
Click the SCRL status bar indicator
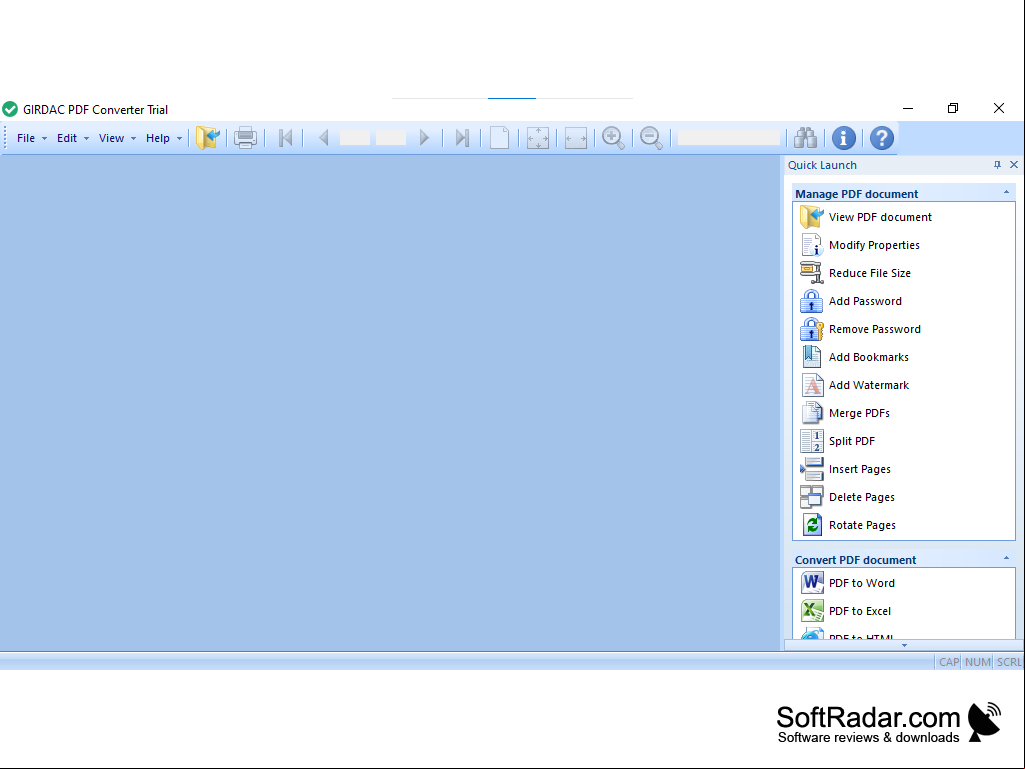click(x=1009, y=662)
